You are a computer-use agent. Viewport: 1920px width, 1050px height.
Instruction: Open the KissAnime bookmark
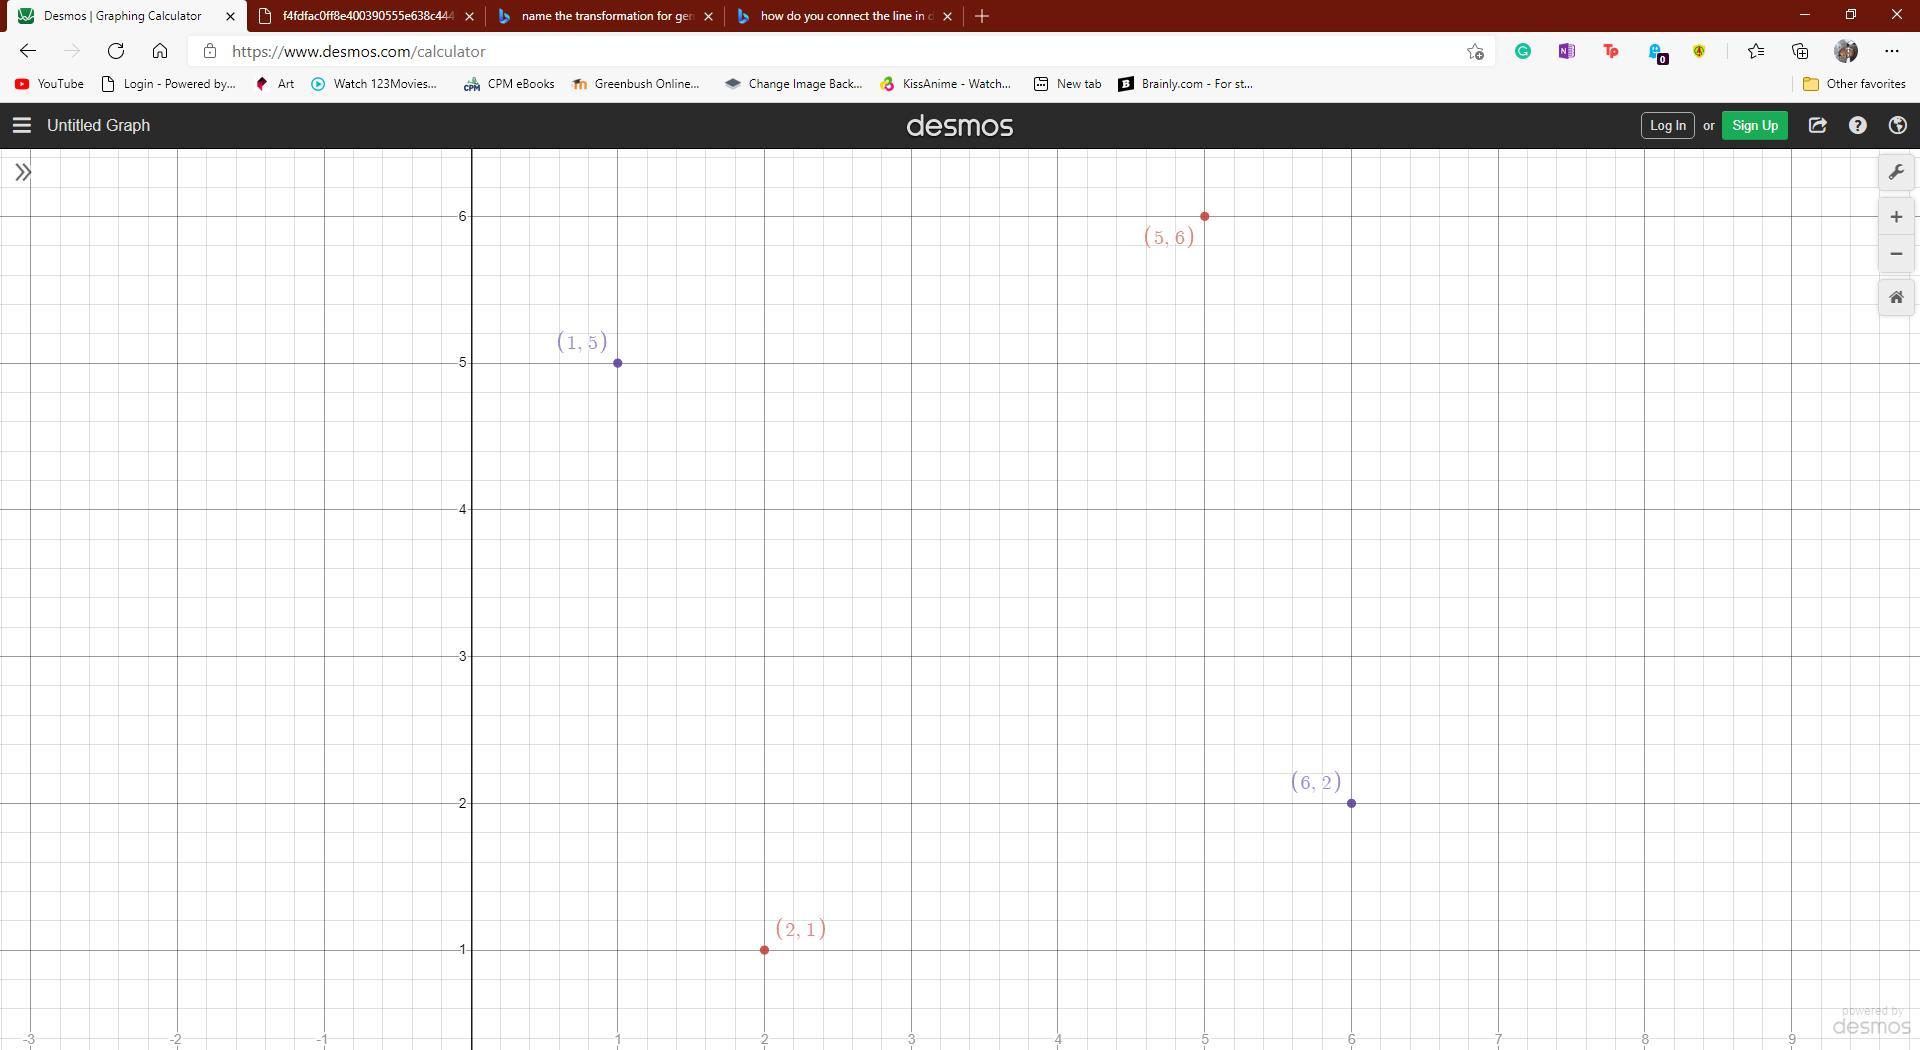945,84
